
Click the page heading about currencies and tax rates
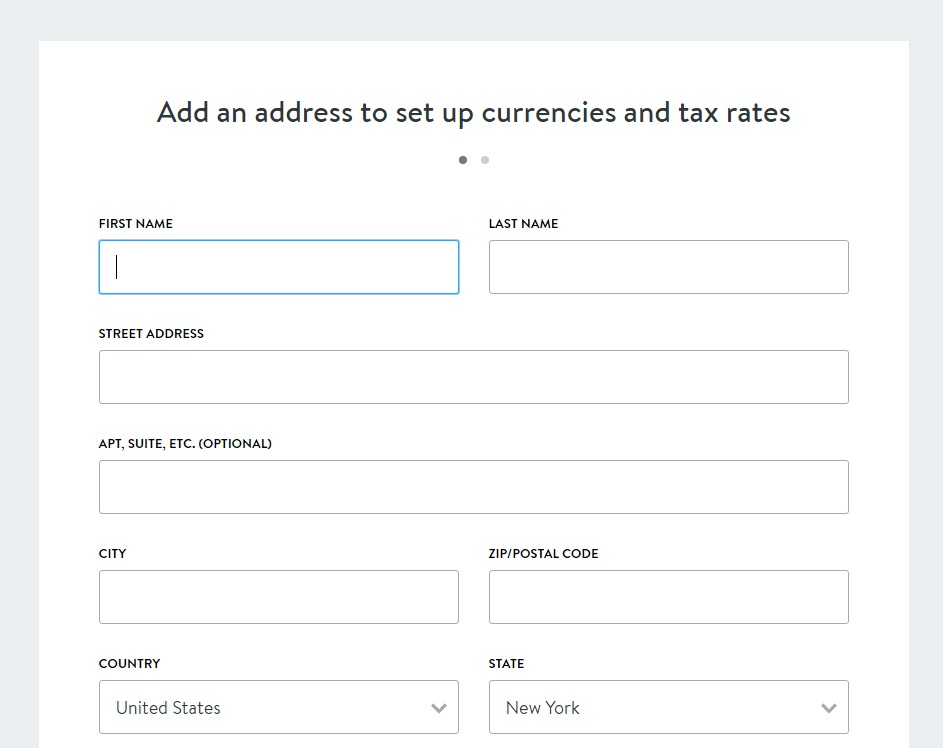pos(473,112)
